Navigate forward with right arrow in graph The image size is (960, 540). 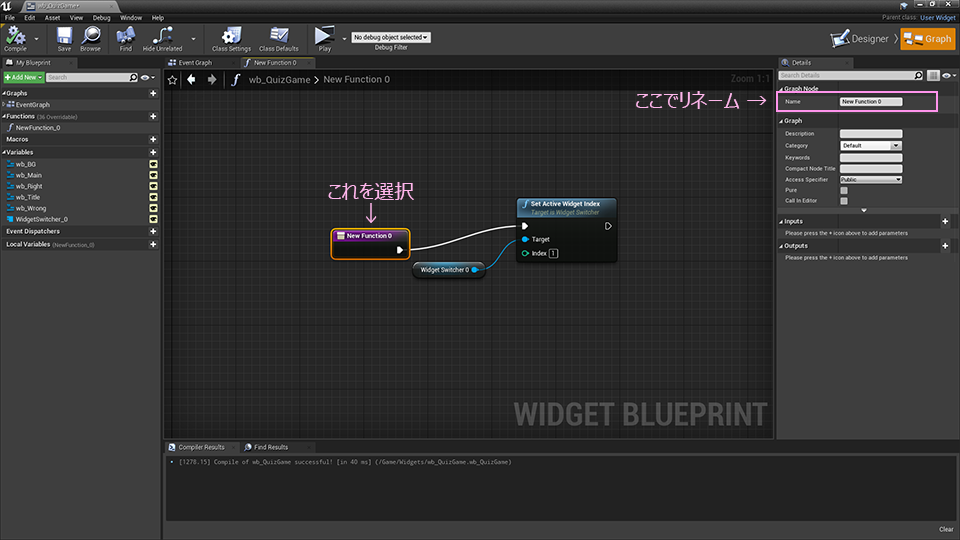[x=212, y=80]
